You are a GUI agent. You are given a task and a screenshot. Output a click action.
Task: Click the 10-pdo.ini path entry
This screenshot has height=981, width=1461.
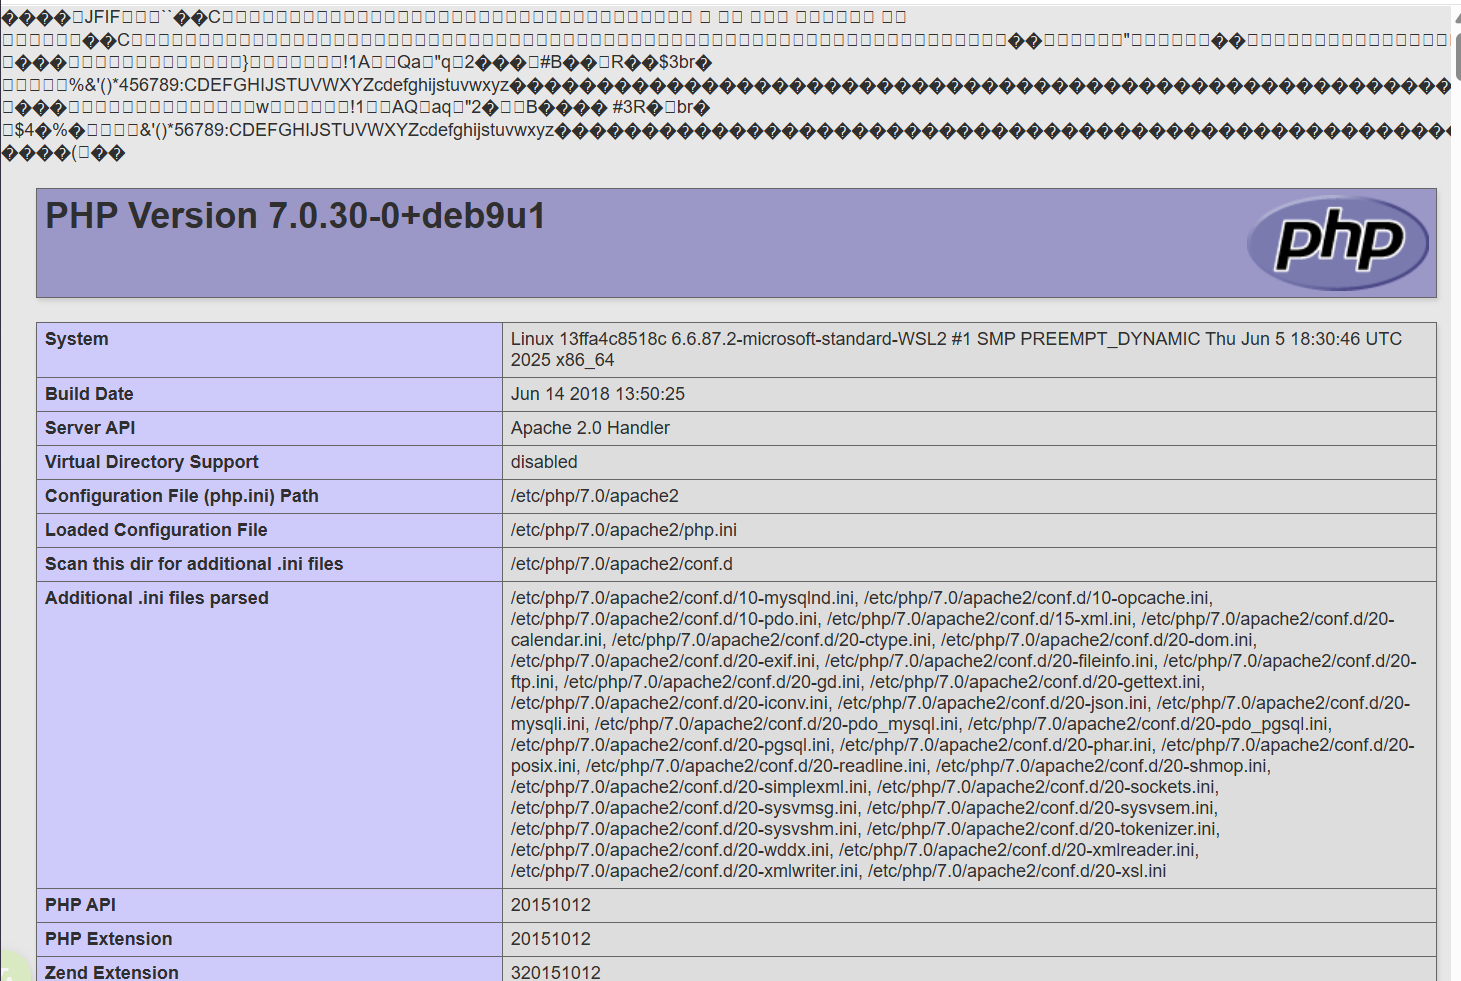pyautogui.click(x=663, y=619)
